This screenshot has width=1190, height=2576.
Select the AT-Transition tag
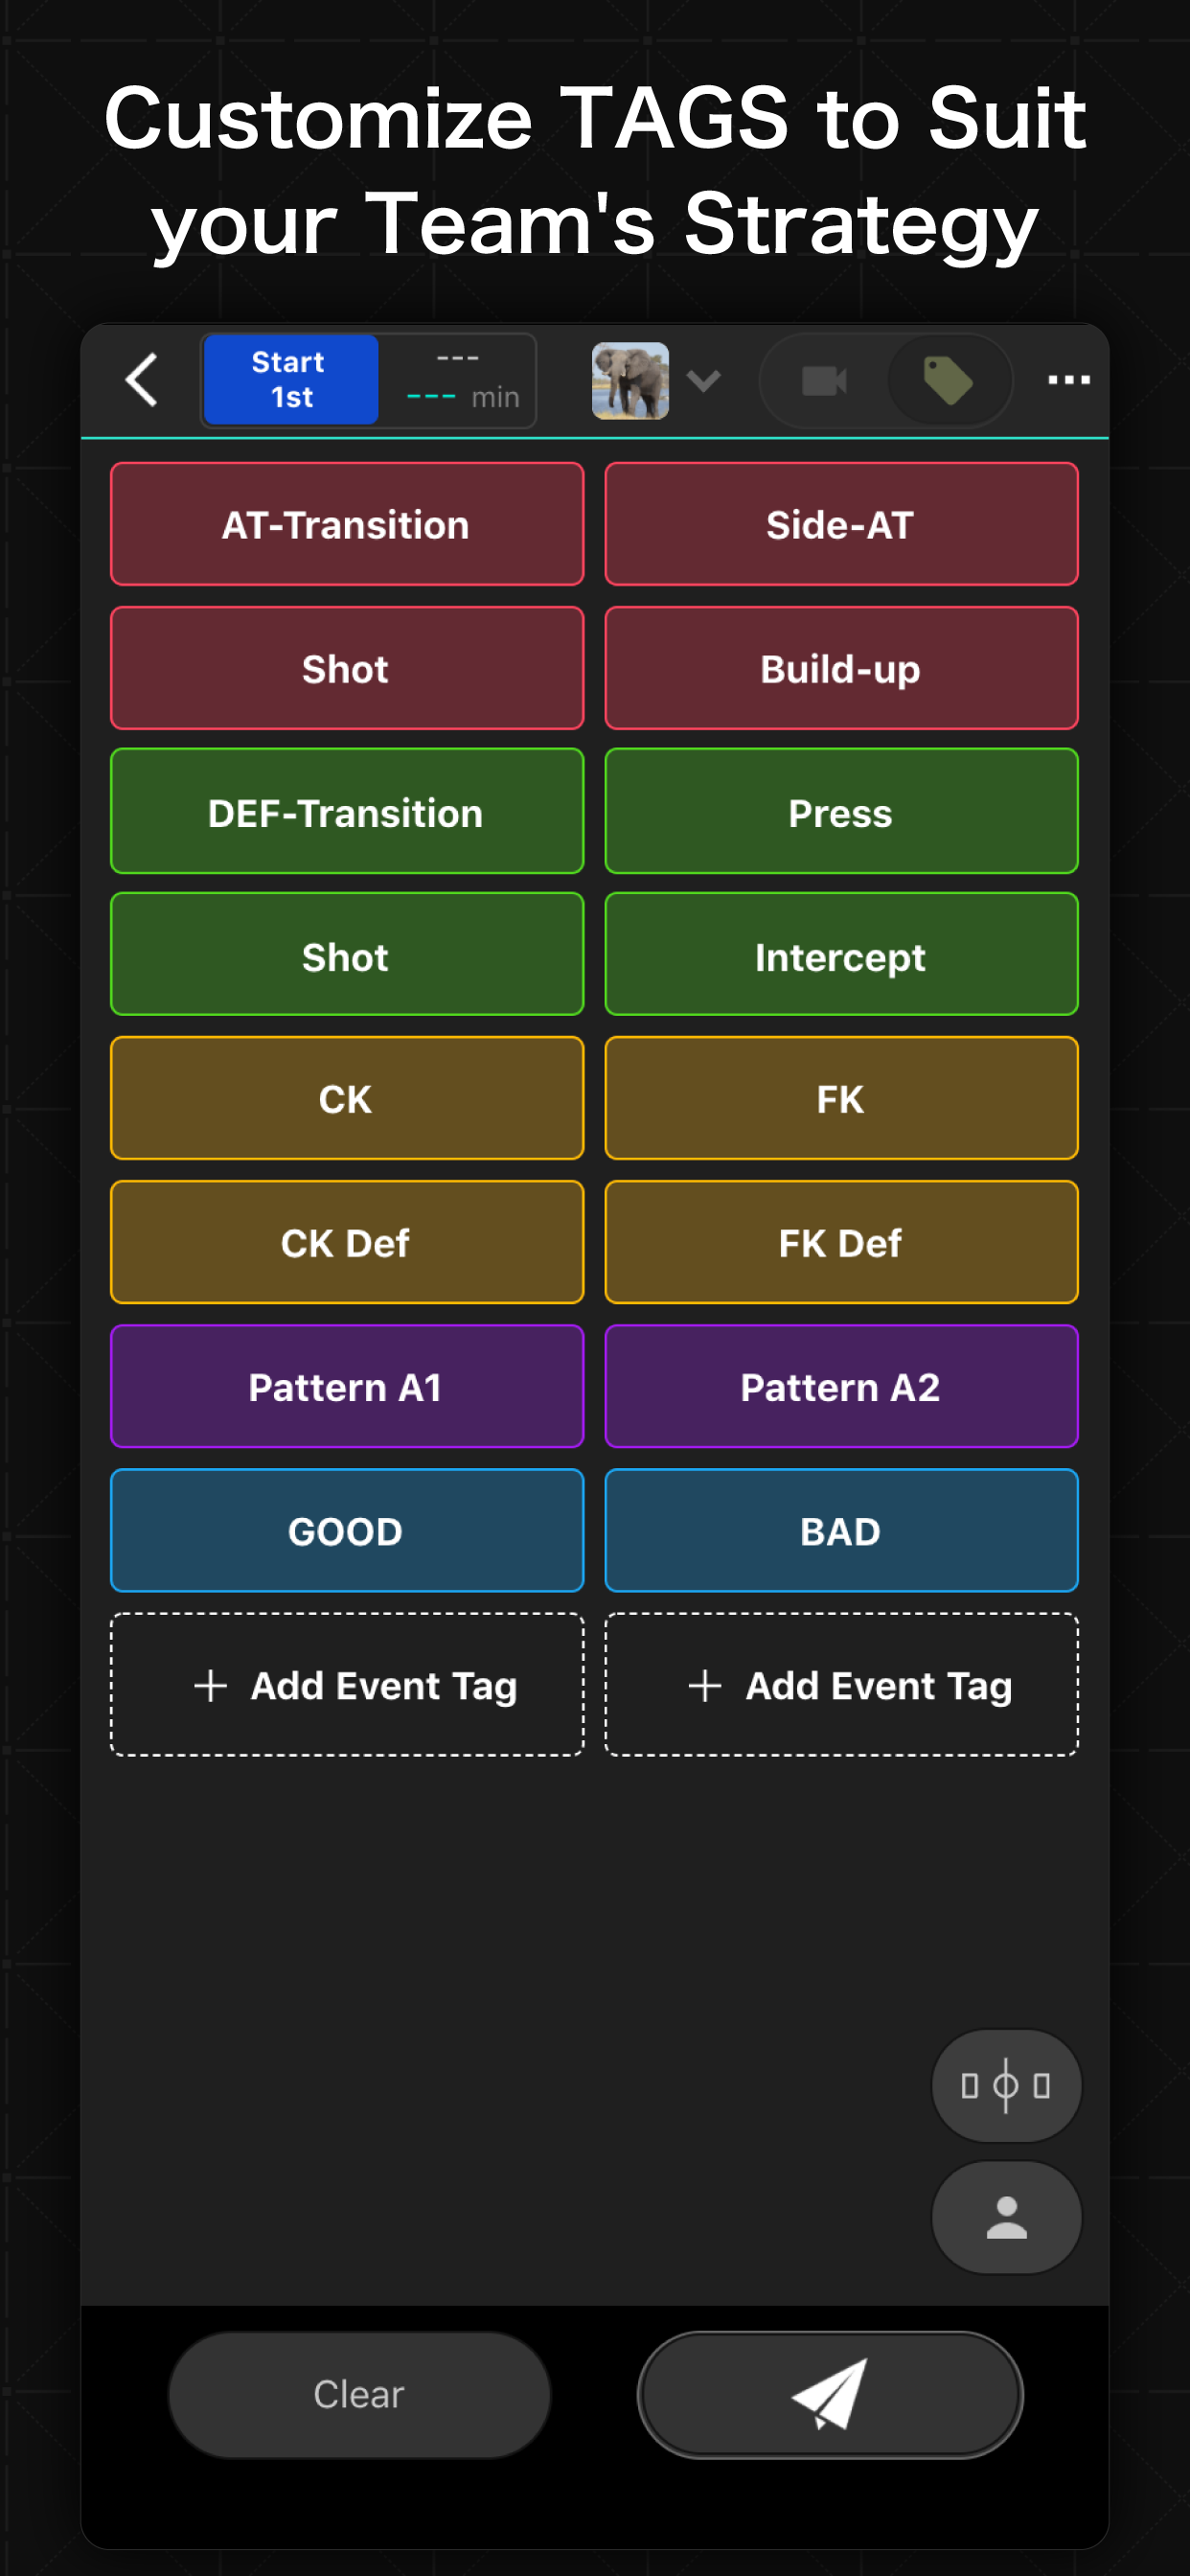click(346, 524)
